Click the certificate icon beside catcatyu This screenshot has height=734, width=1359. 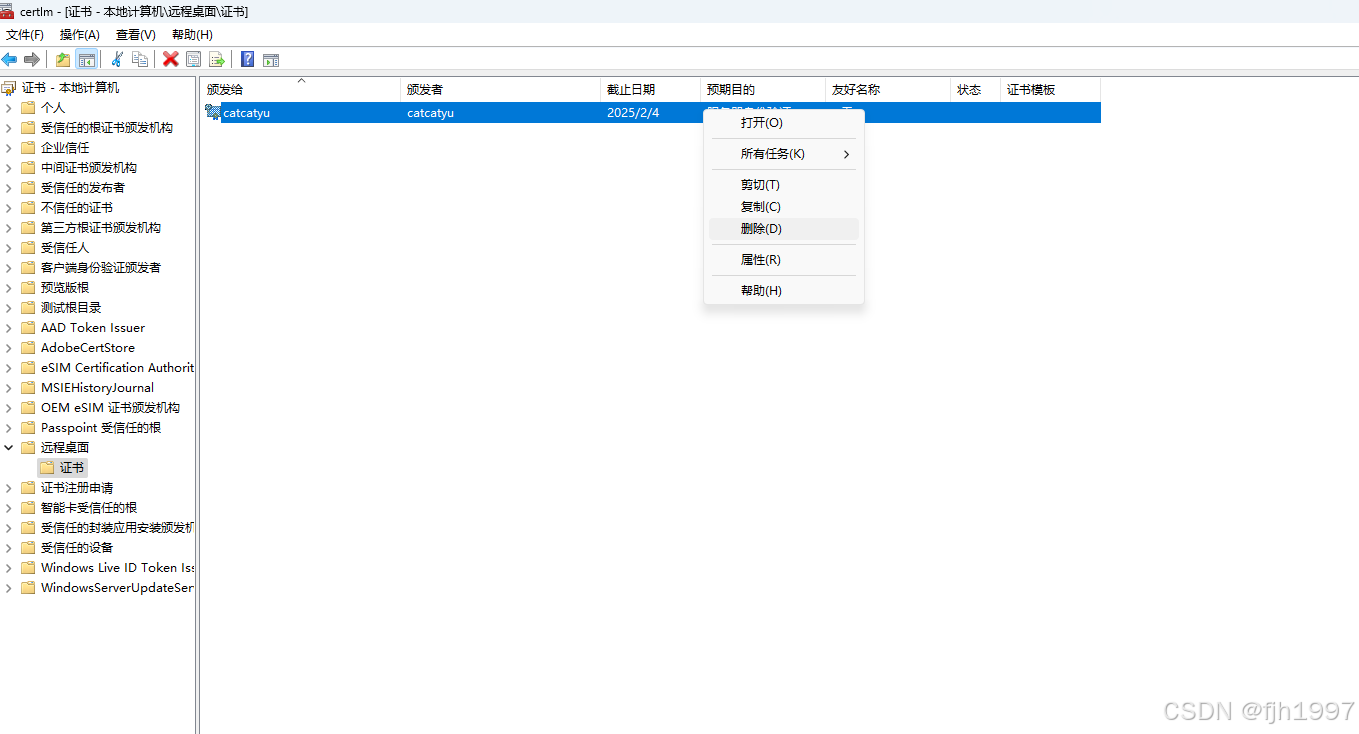[x=213, y=113]
